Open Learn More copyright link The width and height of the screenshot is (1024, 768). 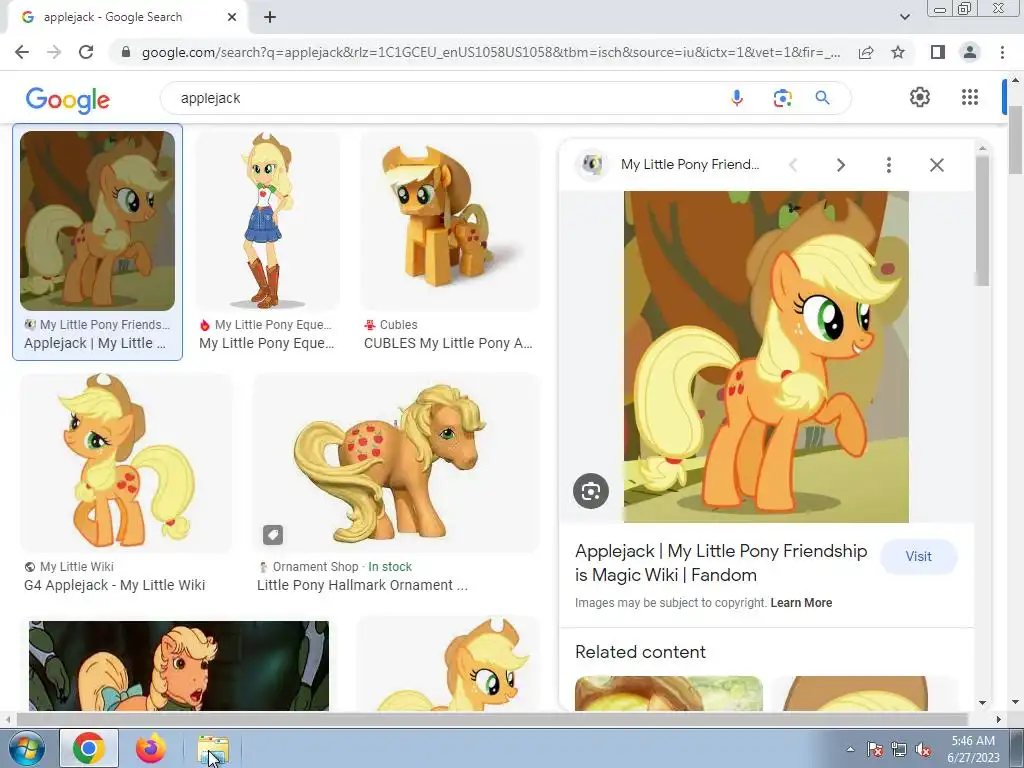point(801,603)
